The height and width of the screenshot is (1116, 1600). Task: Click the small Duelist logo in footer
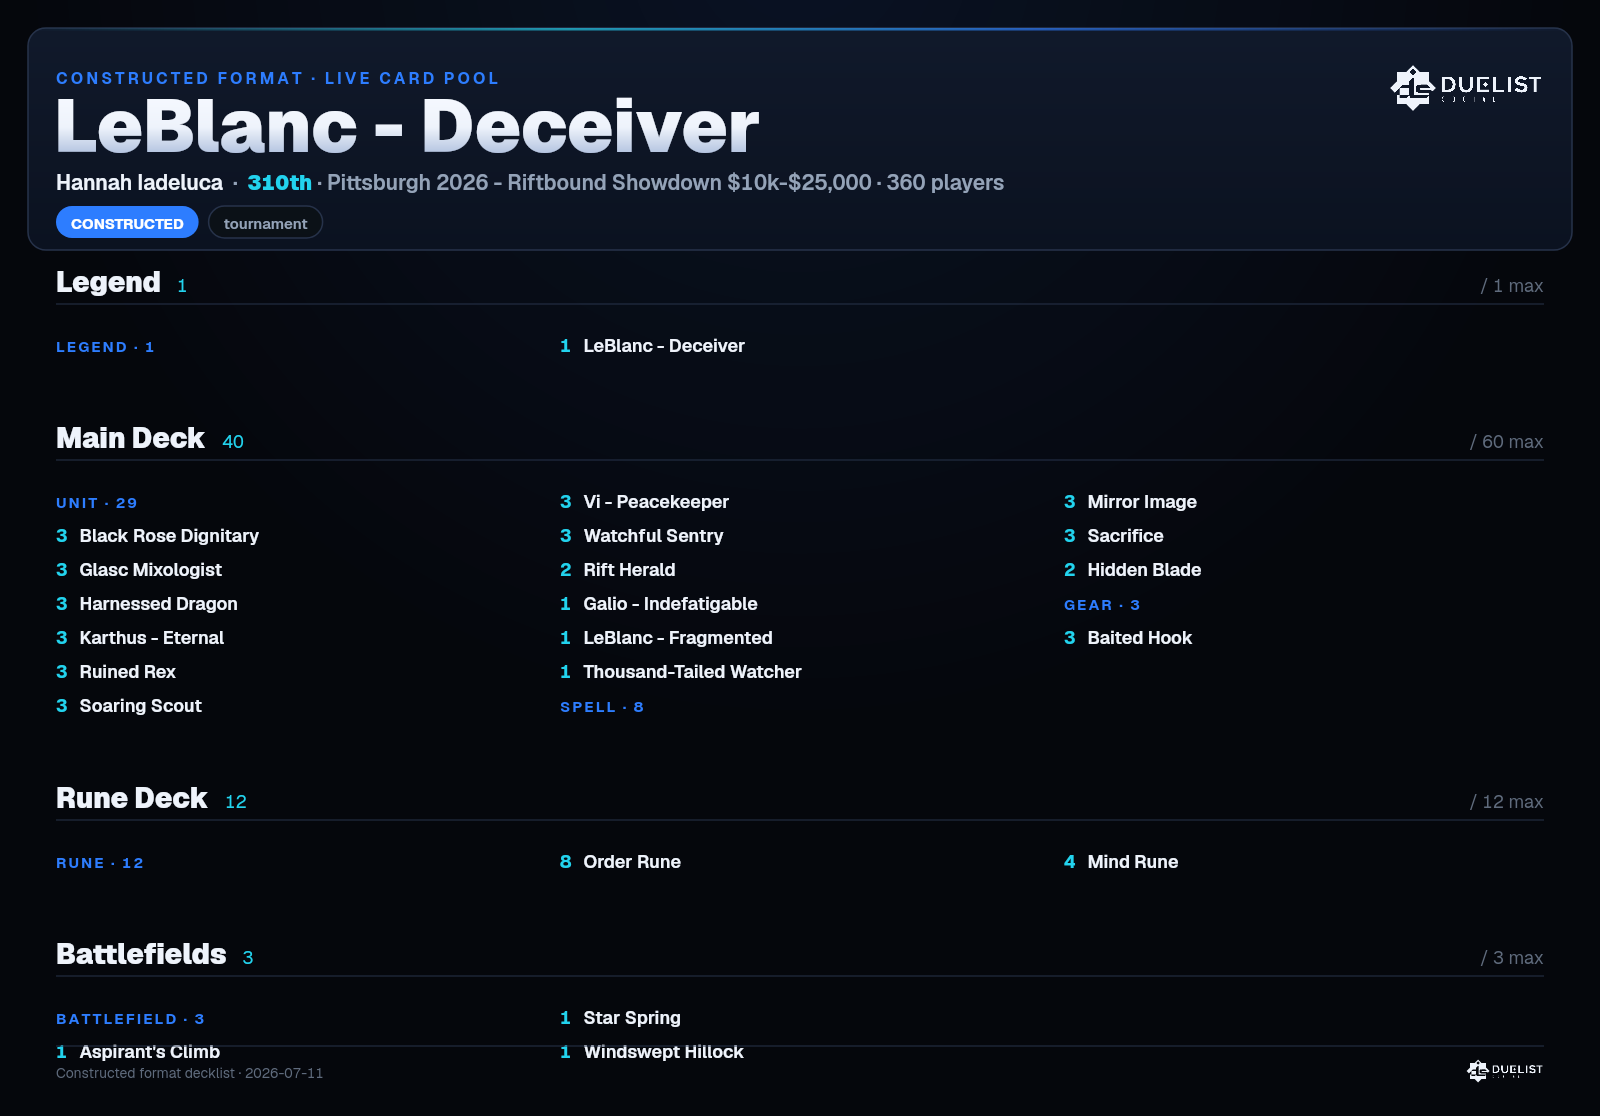[1505, 1070]
